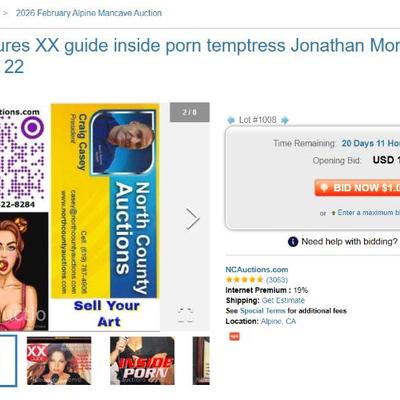Go to the previous lot using left arrow

[231, 120]
